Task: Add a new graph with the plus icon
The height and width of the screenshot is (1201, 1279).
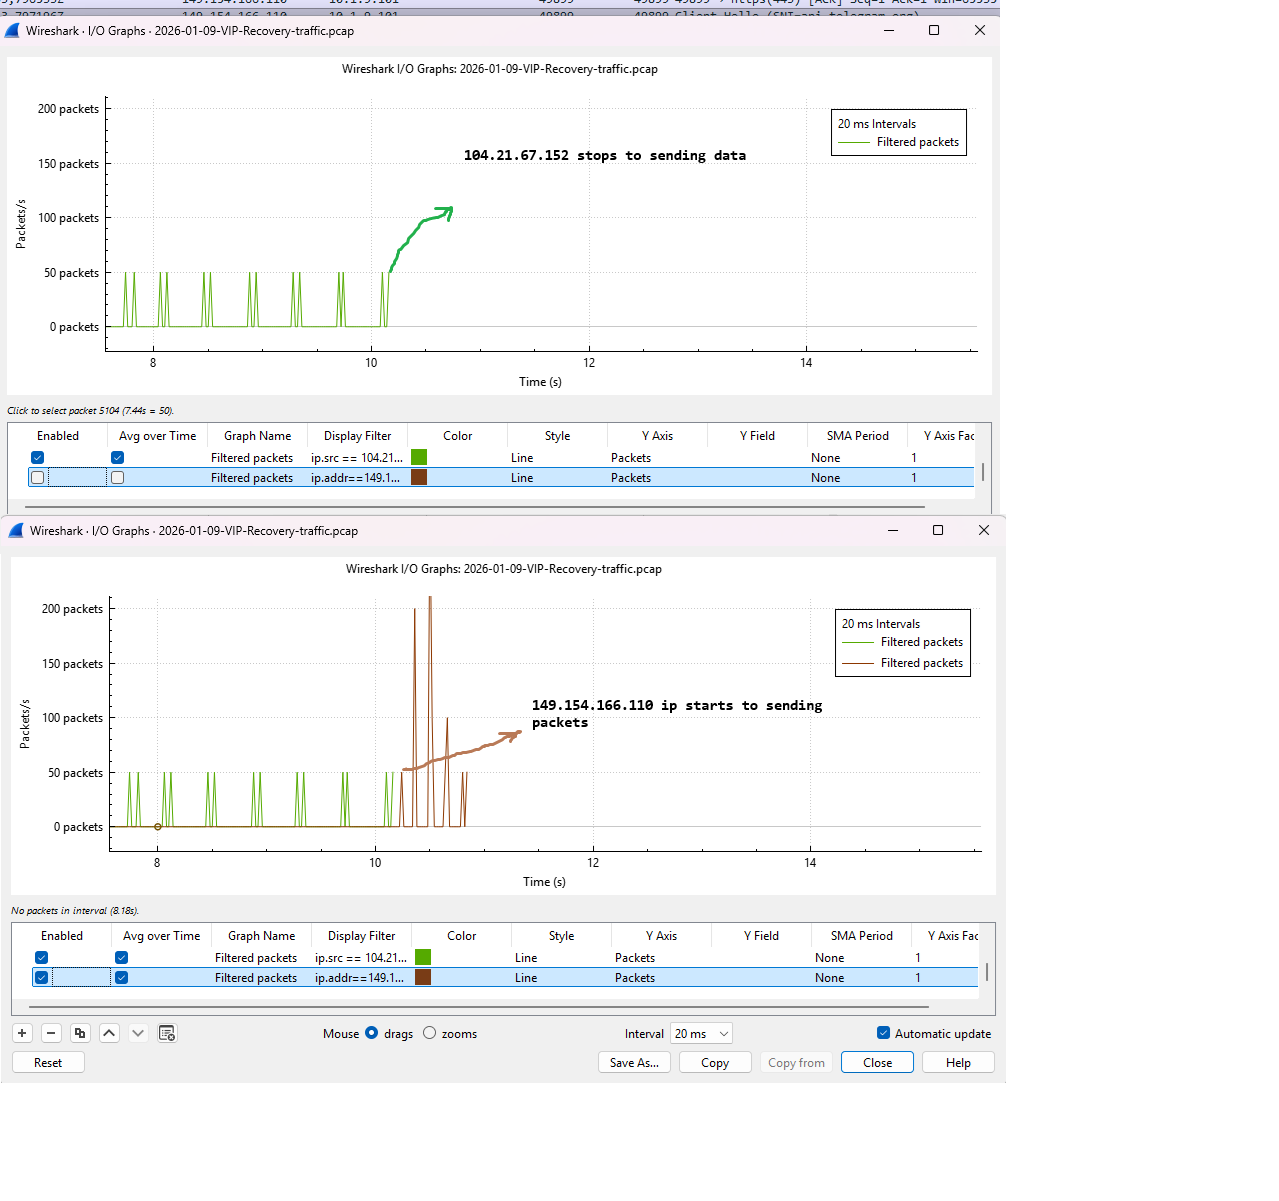Action: [22, 1033]
